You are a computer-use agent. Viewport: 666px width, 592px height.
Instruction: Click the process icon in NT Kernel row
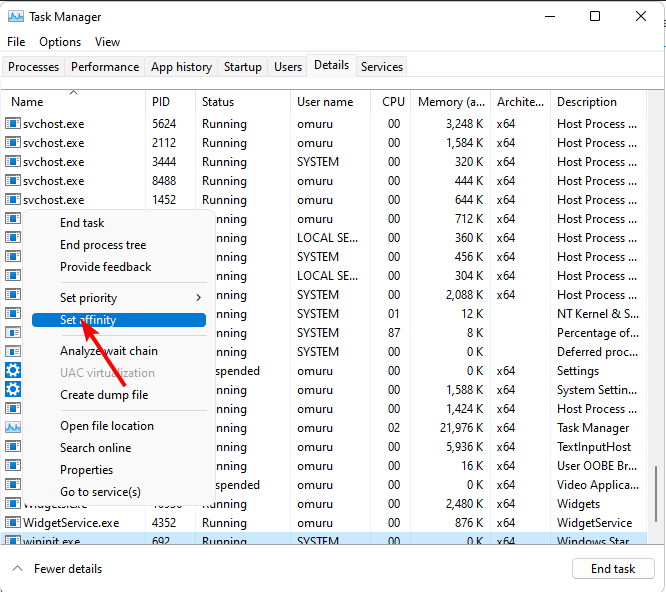pos(13,313)
